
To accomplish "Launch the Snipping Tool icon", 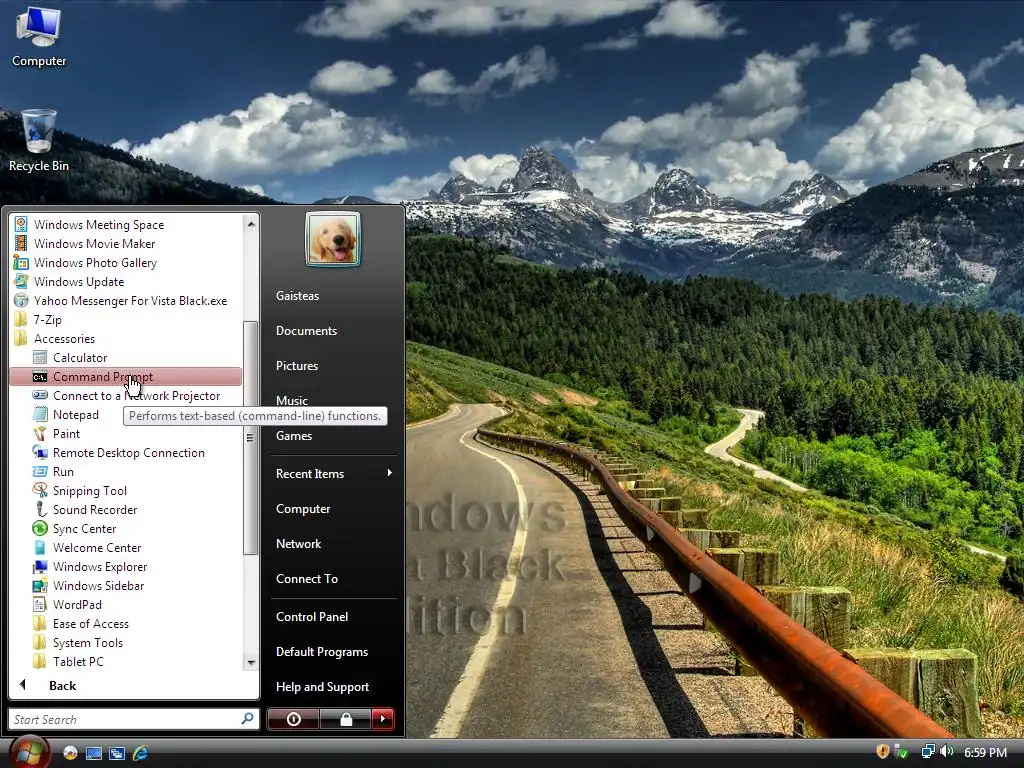I will tap(40, 490).
